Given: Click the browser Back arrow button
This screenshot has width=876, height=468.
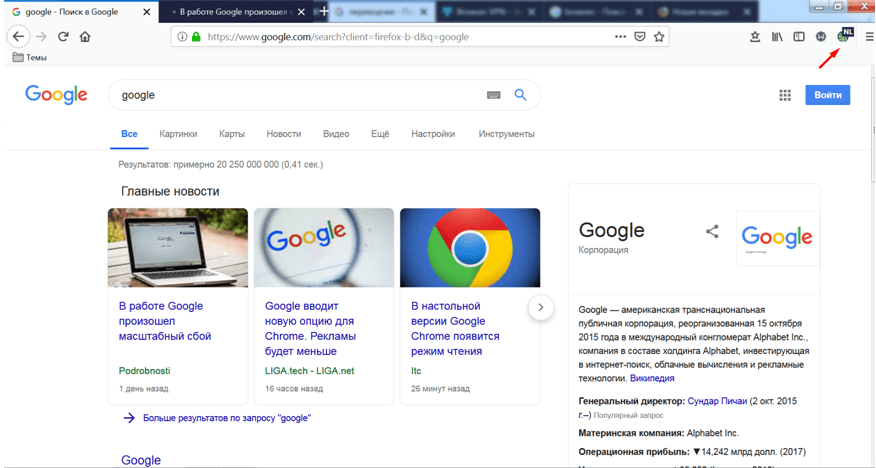Looking at the screenshot, I should click(18, 37).
